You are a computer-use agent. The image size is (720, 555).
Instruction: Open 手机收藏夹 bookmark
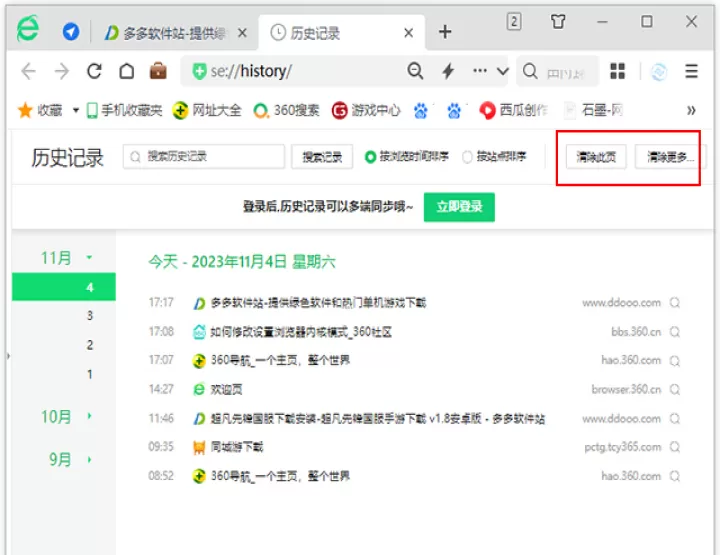[x=124, y=110]
